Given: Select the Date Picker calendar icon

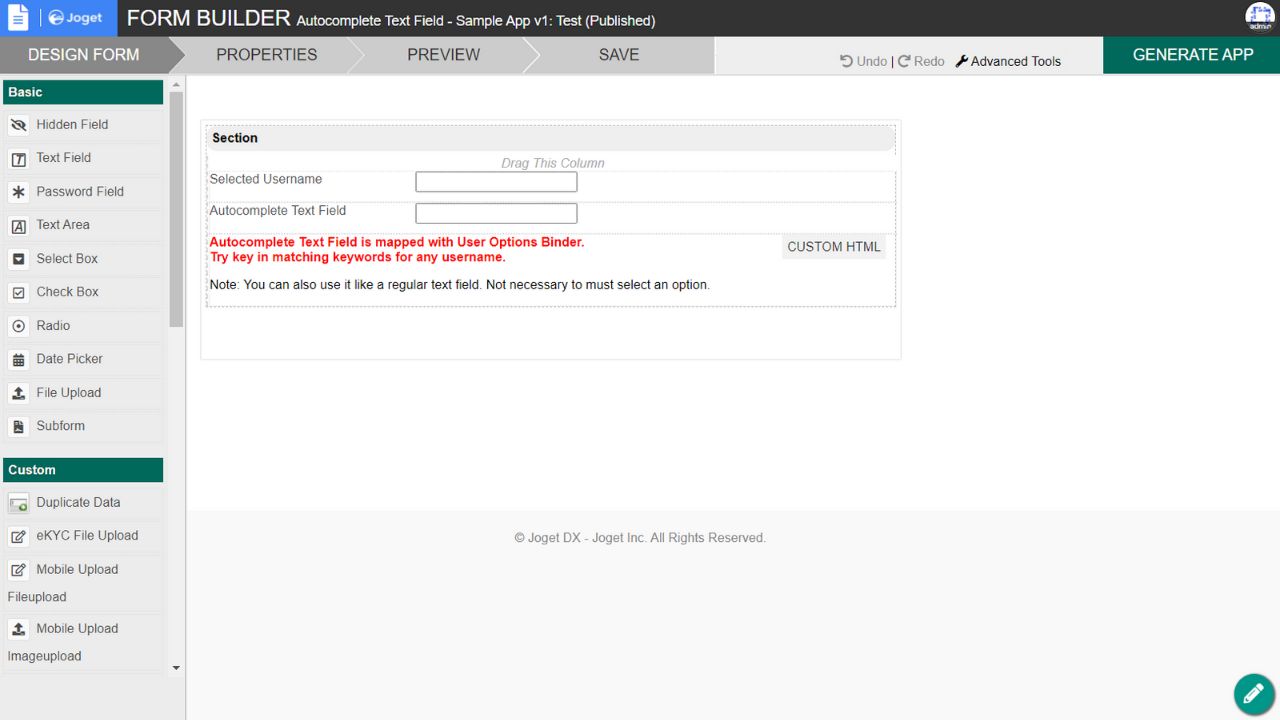Looking at the screenshot, I should click(18, 360).
